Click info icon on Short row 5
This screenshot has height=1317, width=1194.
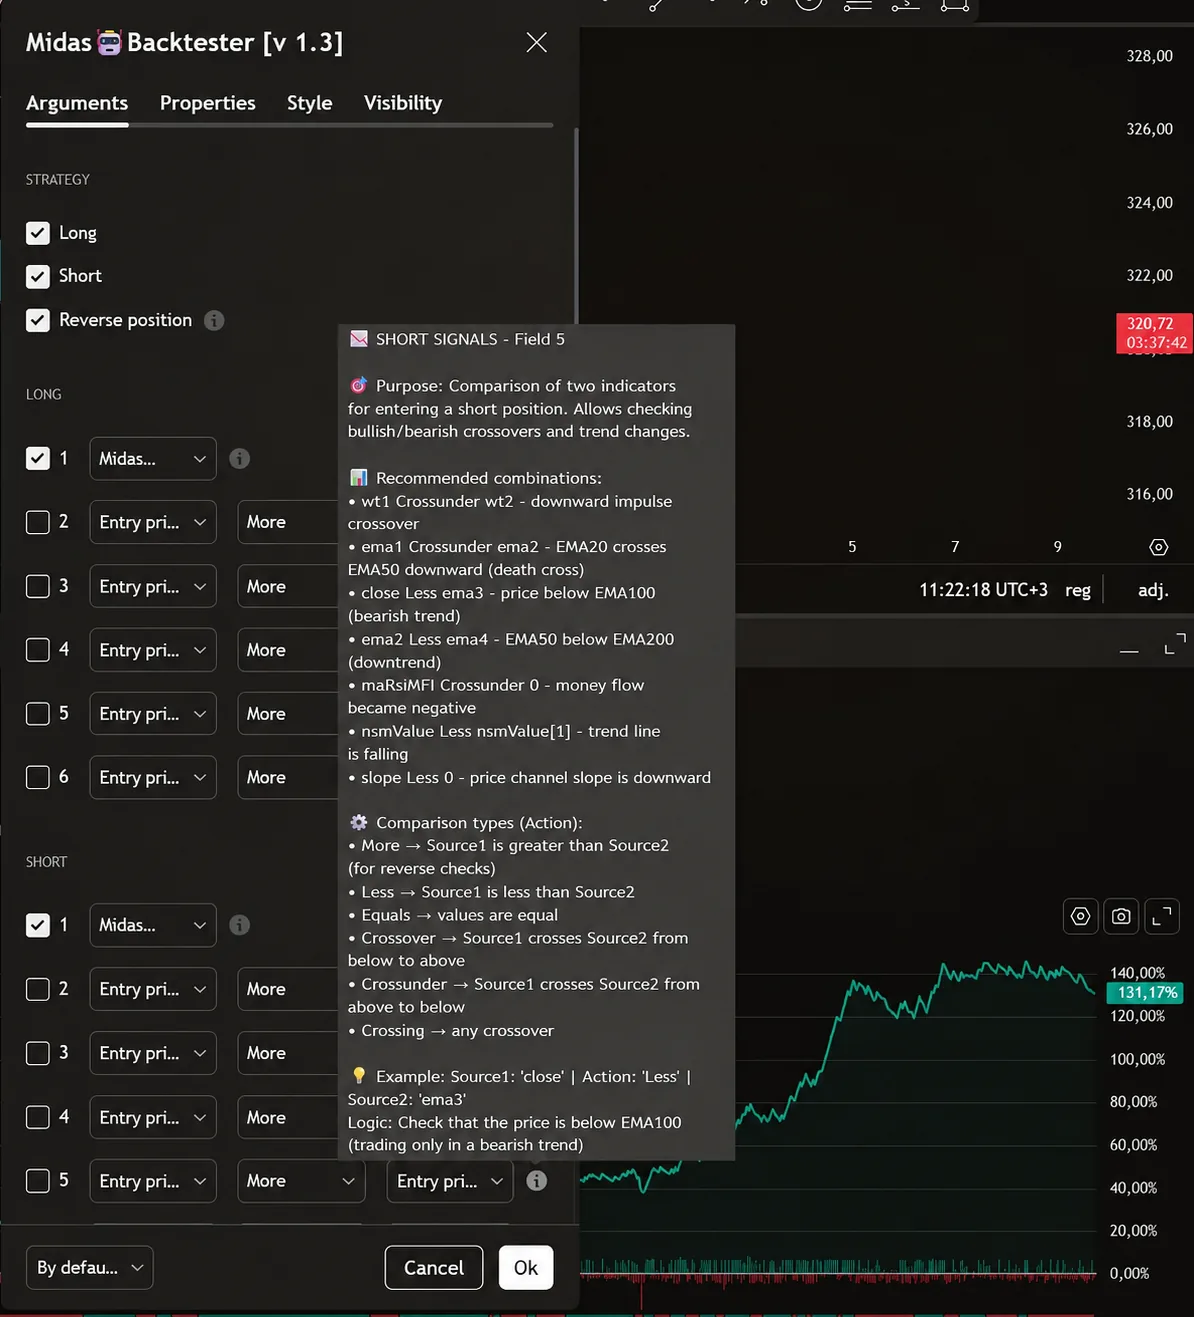point(537,1181)
